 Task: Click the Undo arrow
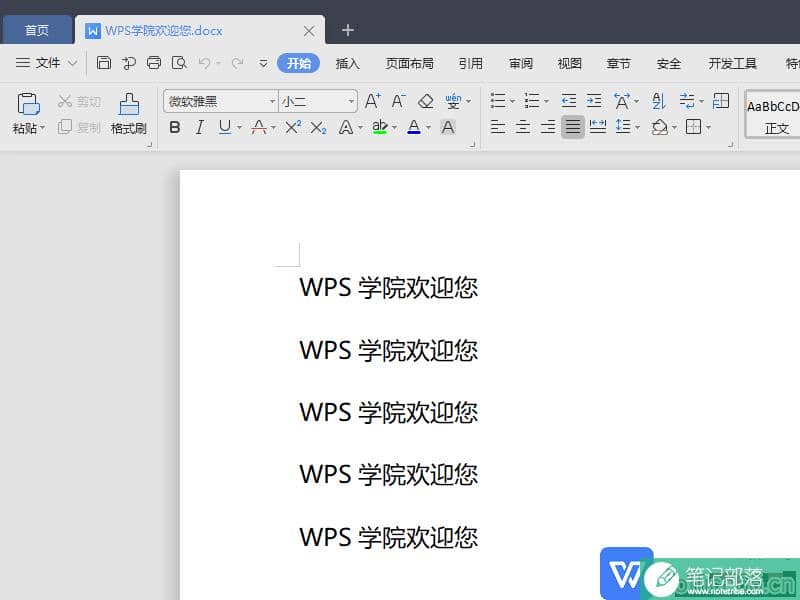[x=205, y=63]
